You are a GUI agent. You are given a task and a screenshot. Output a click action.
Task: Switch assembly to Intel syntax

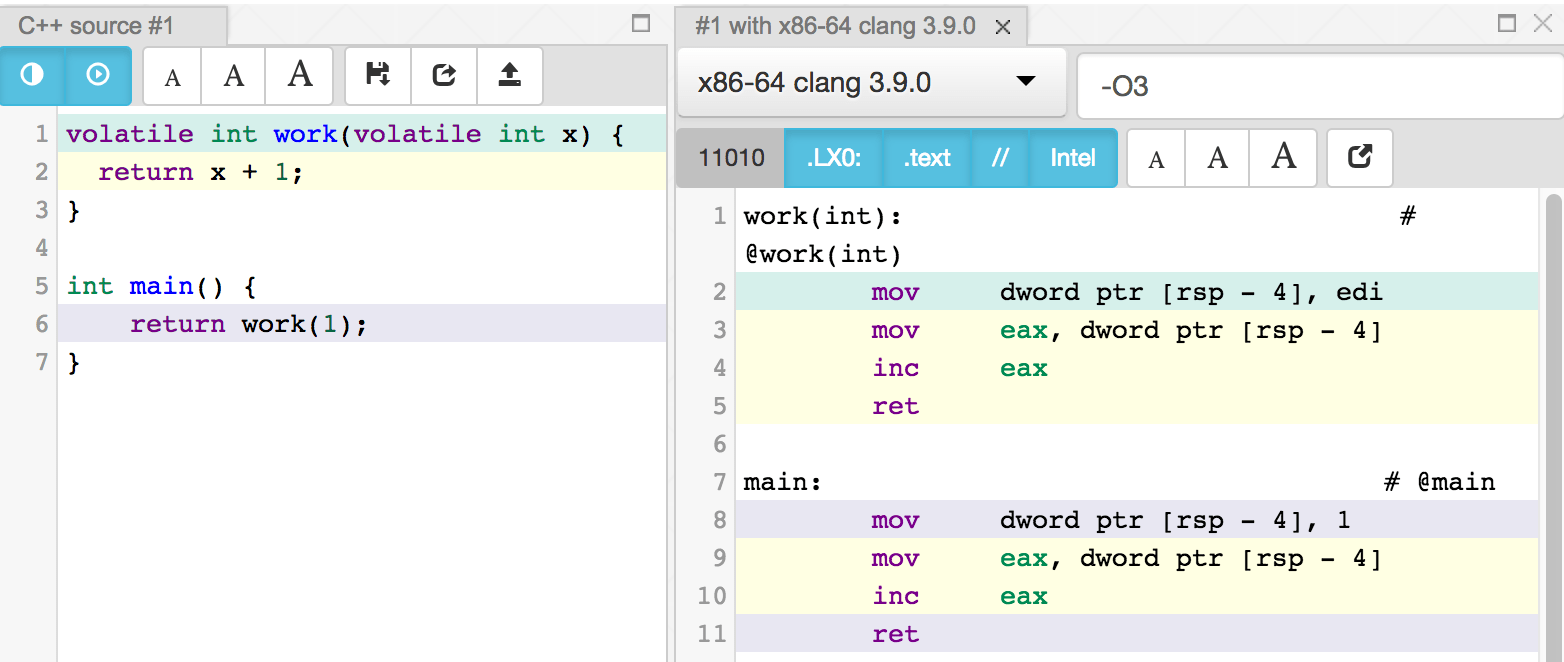tap(1072, 157)
